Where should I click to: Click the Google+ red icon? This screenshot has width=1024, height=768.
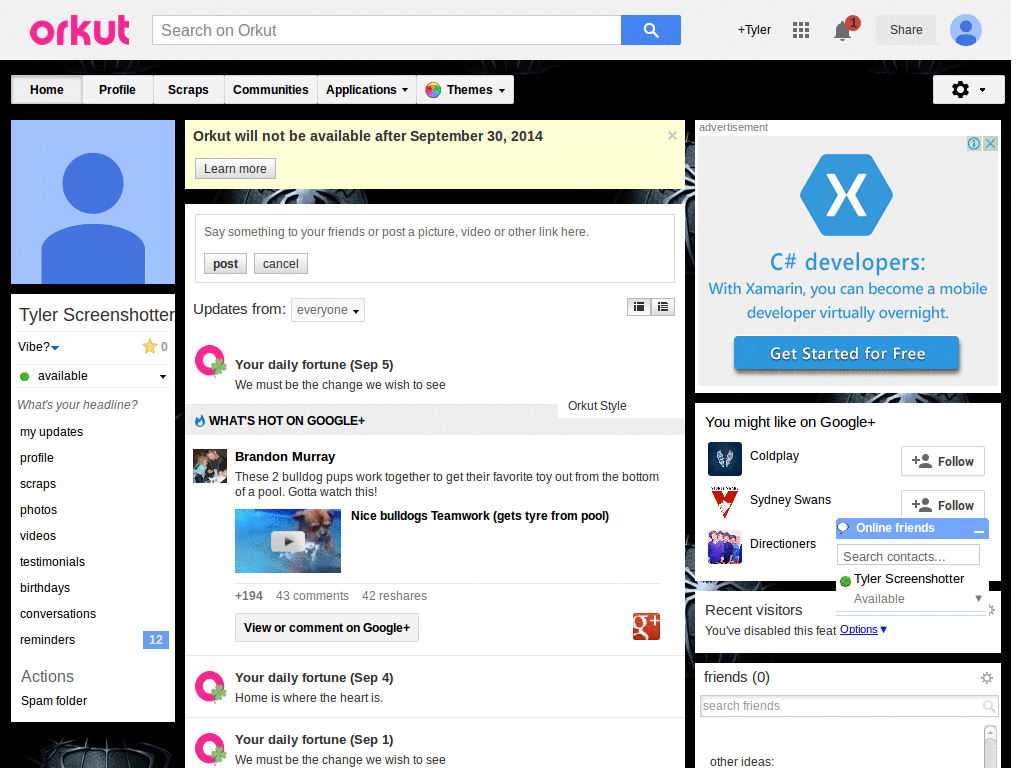coord(646,626)
